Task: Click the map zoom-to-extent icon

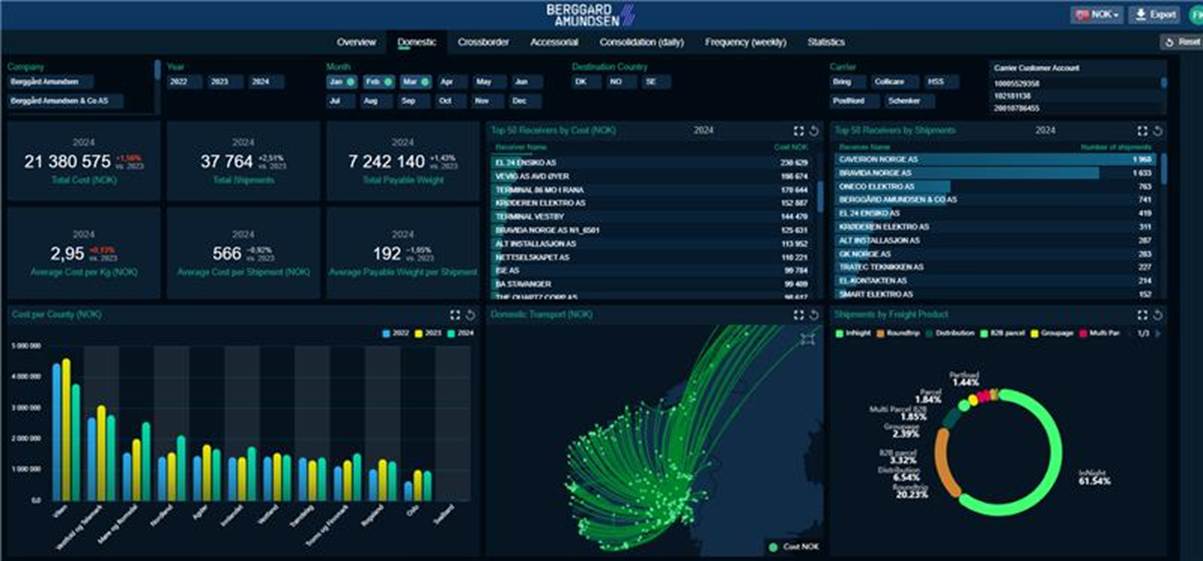Action: 807,339
